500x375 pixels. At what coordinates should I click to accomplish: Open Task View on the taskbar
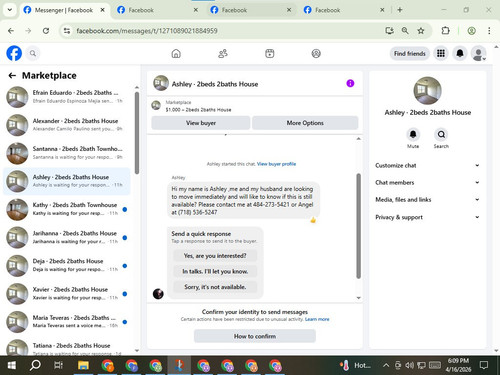(59, 366)
